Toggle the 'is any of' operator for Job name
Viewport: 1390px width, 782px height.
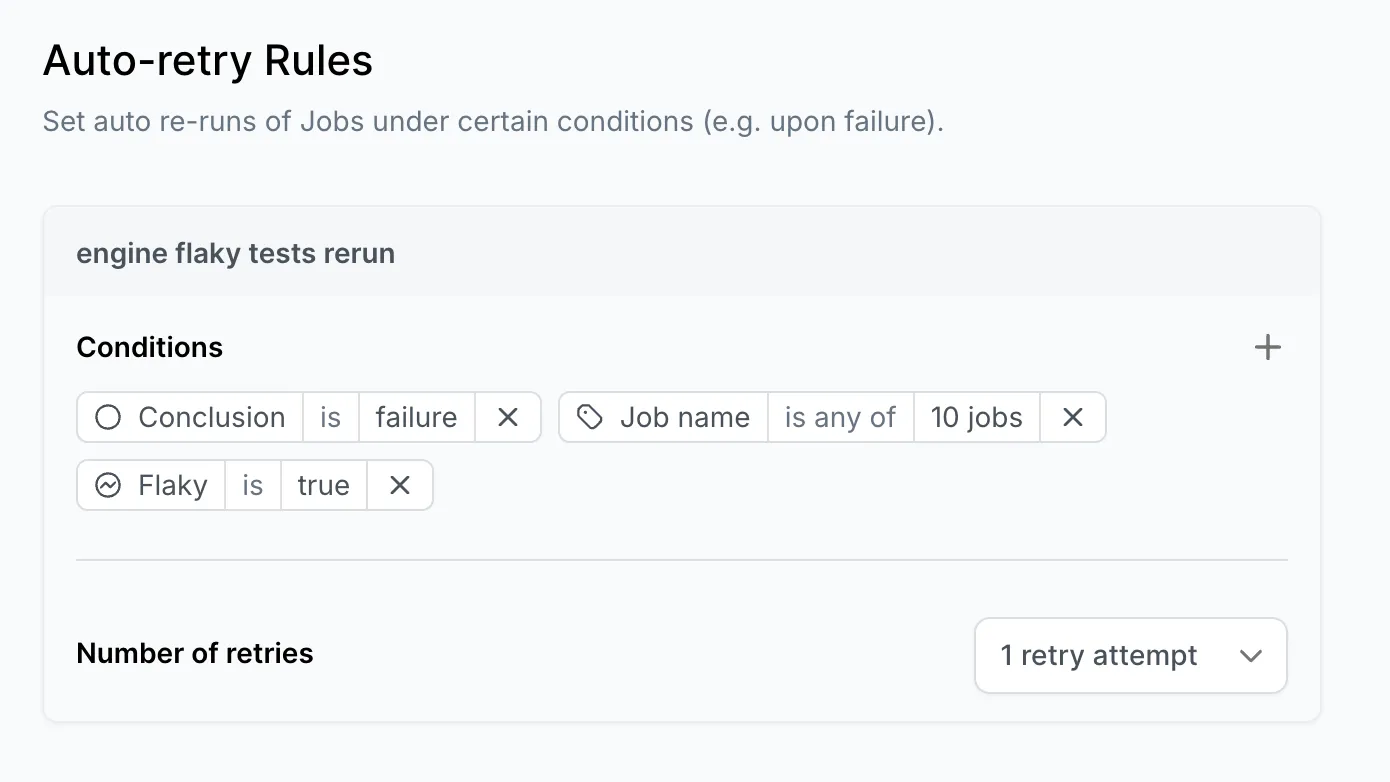840,417
